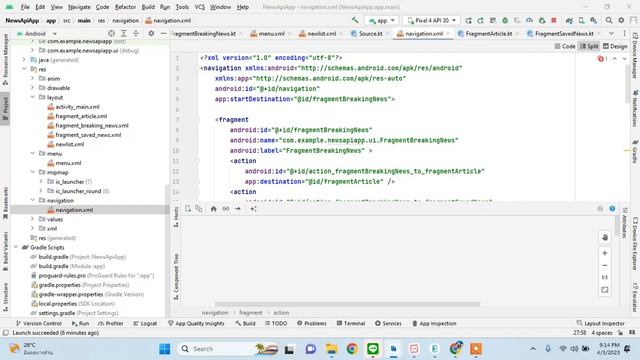This screenshot has height=360, width=640.
Task: Open the Profile app gauge icon
Action: pos(529,20)
